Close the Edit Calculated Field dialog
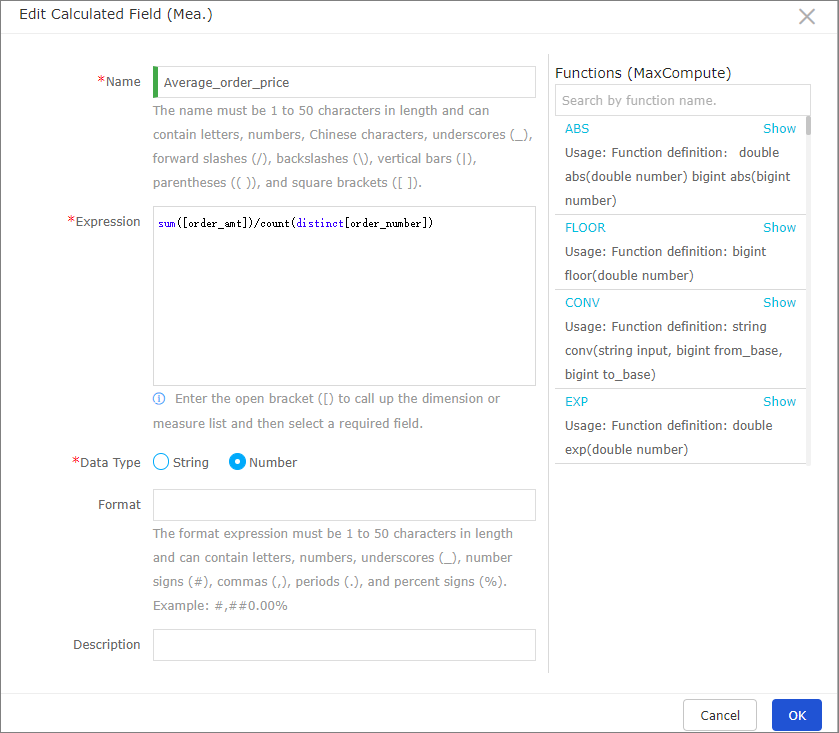Screen dimensions: 839x733 coord(806,17)
